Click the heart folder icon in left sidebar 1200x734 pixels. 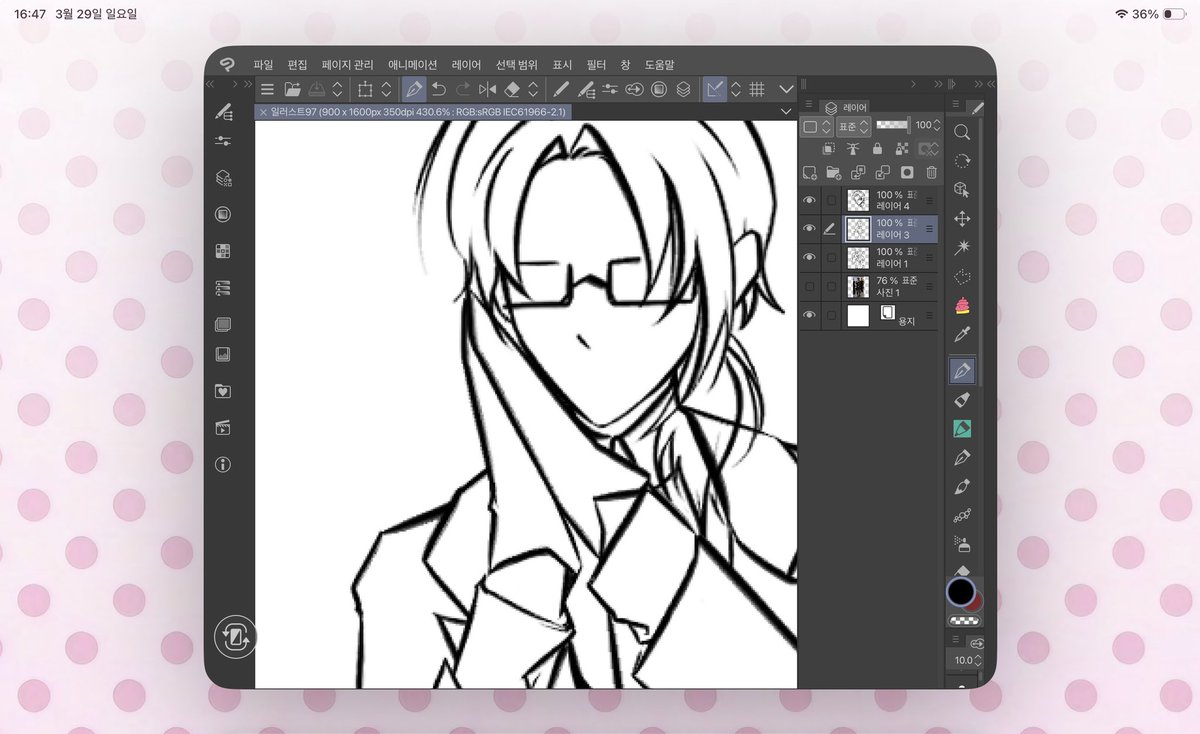tap(223, 392)
